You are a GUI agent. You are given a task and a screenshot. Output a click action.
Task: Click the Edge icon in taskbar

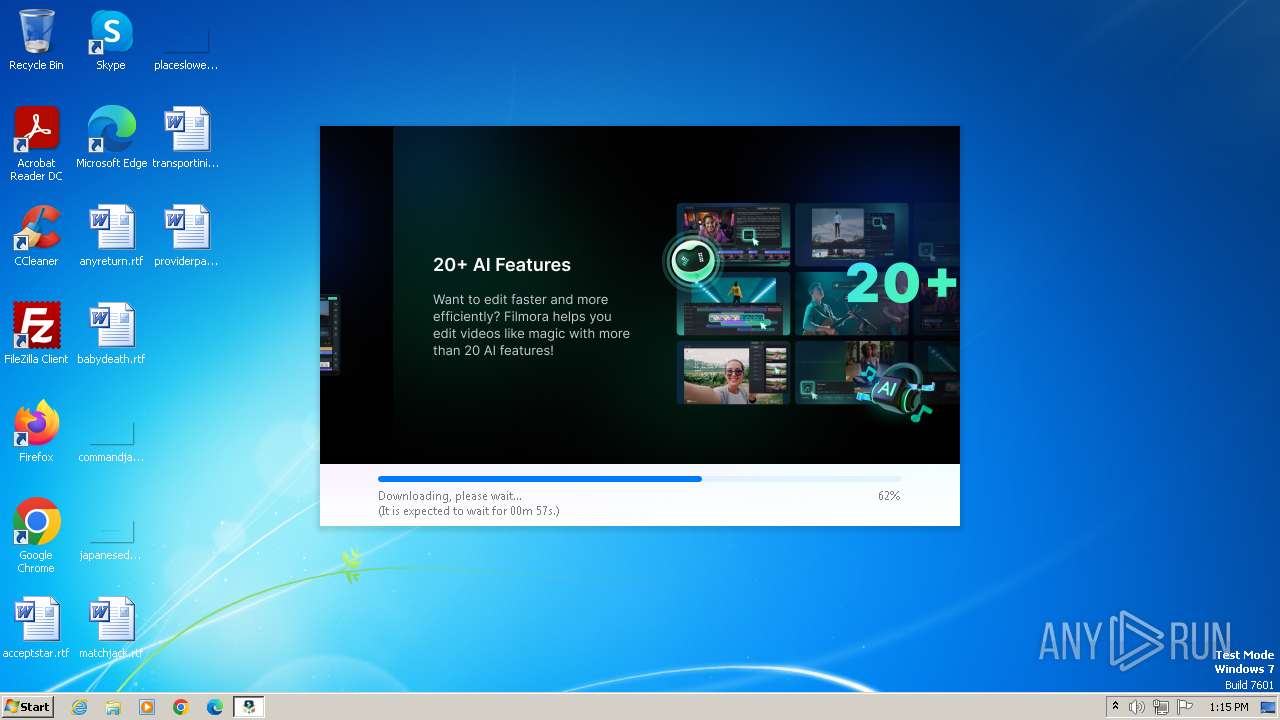pos(215,707)
